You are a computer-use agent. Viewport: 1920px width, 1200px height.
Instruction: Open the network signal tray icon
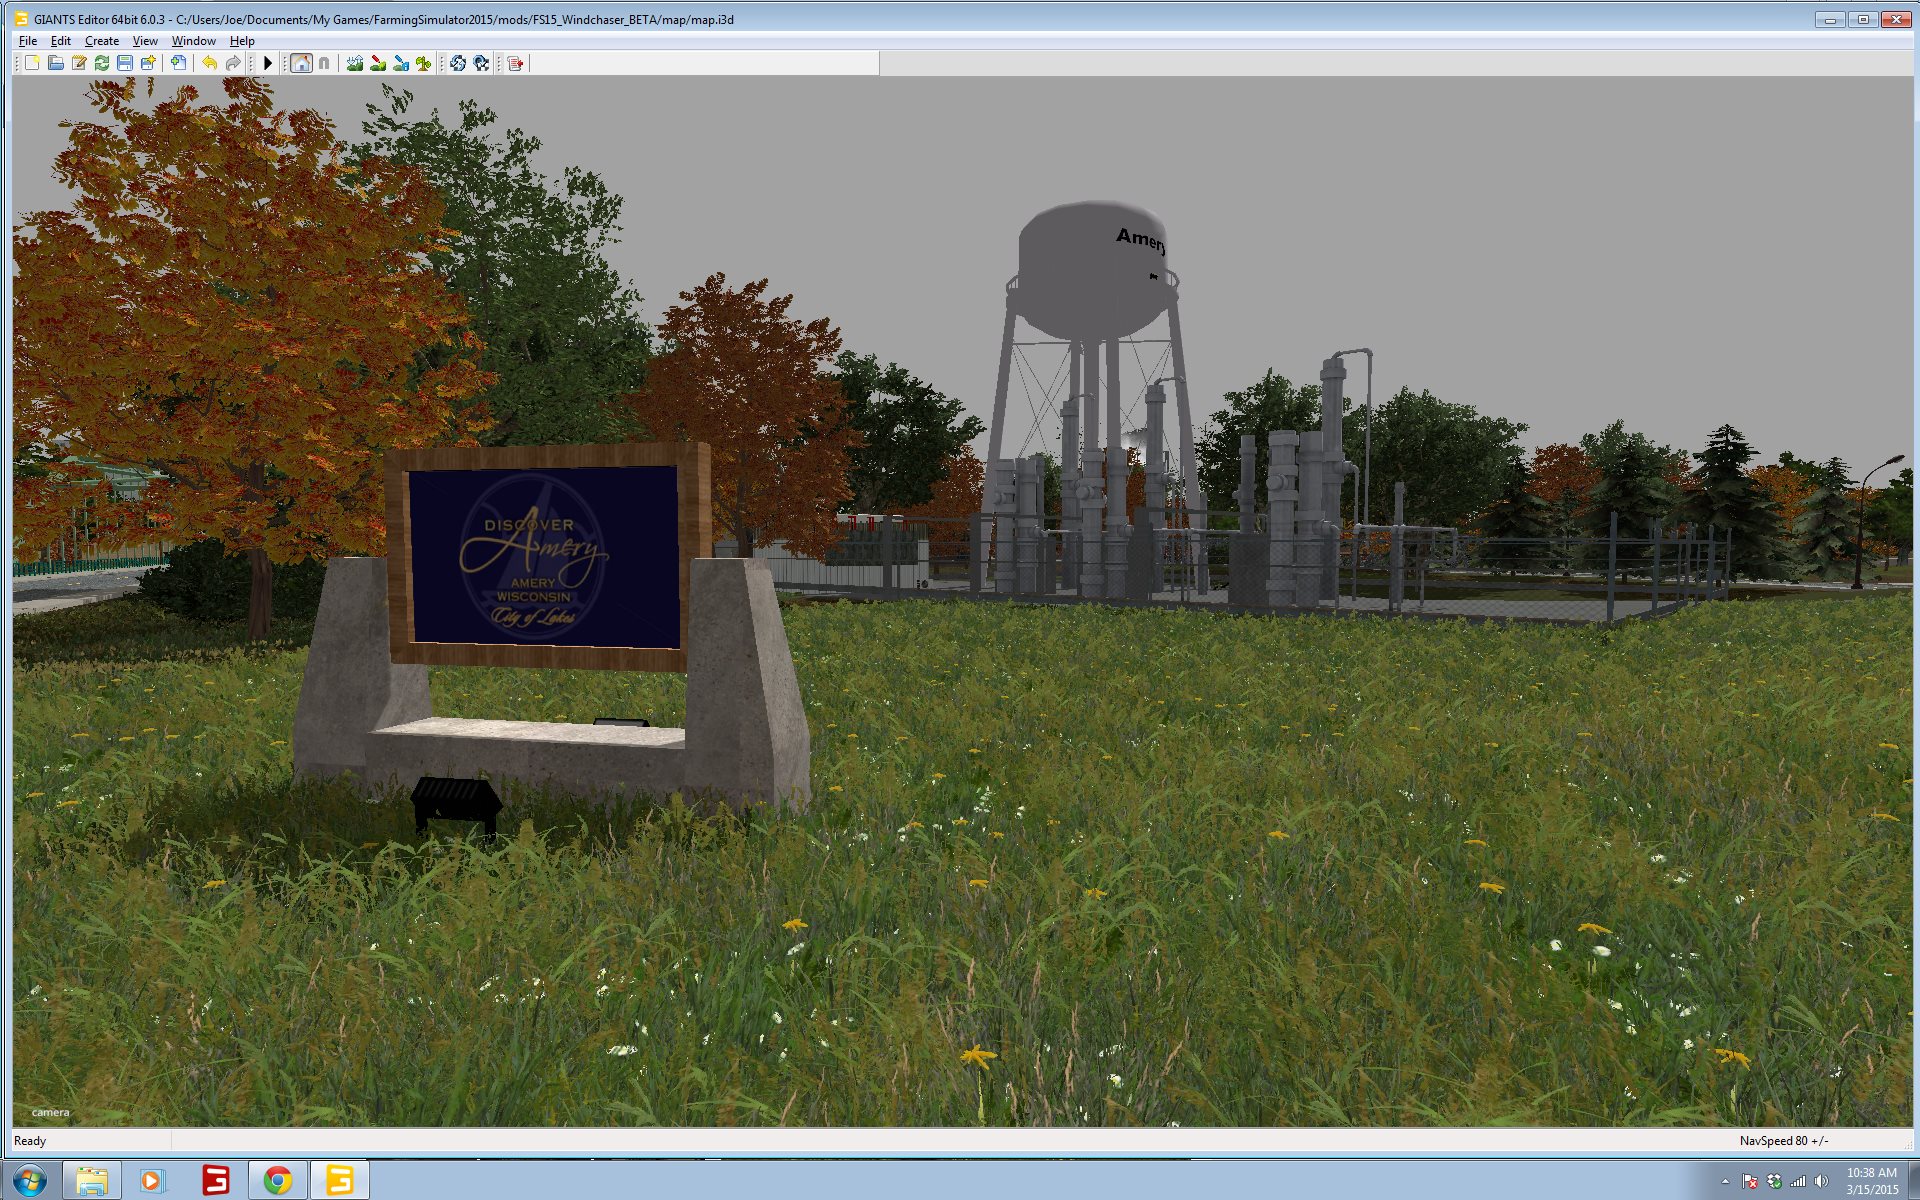pos(1798,1182)
